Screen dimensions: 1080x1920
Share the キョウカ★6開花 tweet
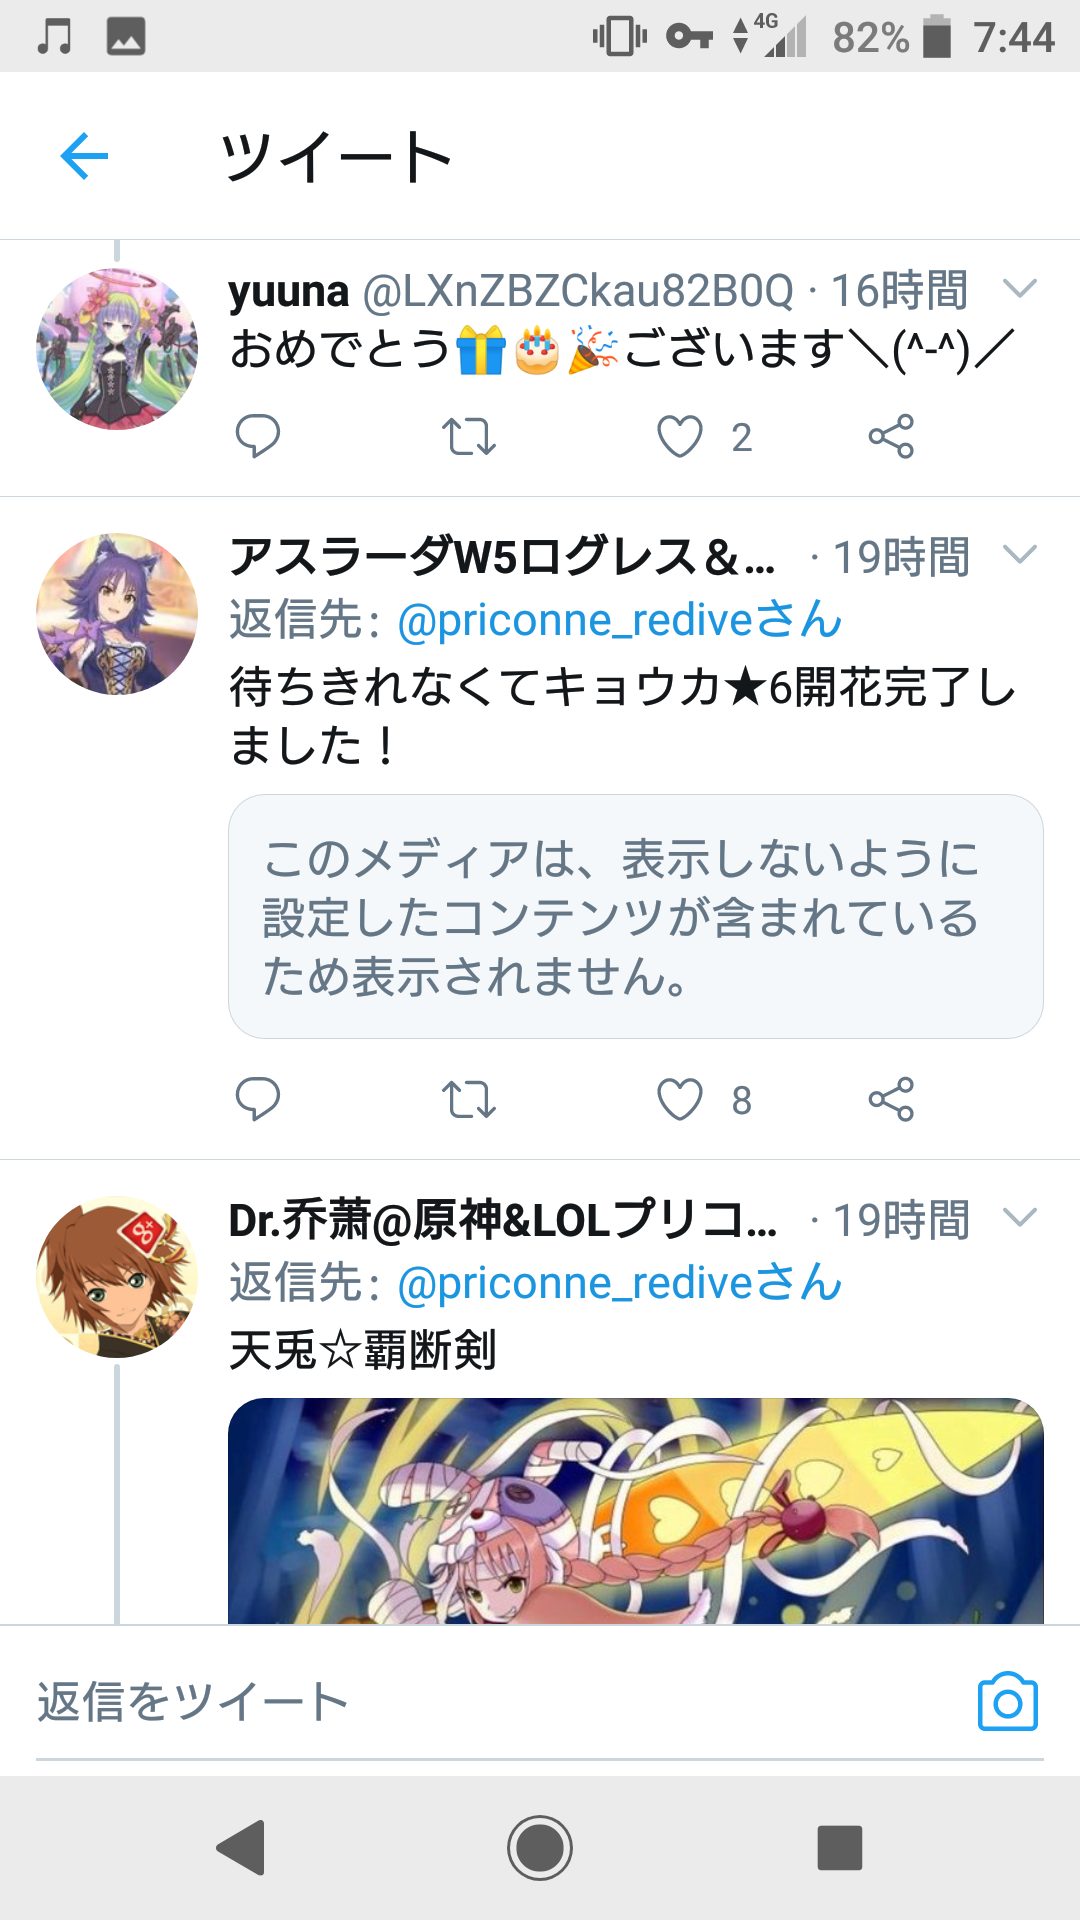tap(891, 1099)
